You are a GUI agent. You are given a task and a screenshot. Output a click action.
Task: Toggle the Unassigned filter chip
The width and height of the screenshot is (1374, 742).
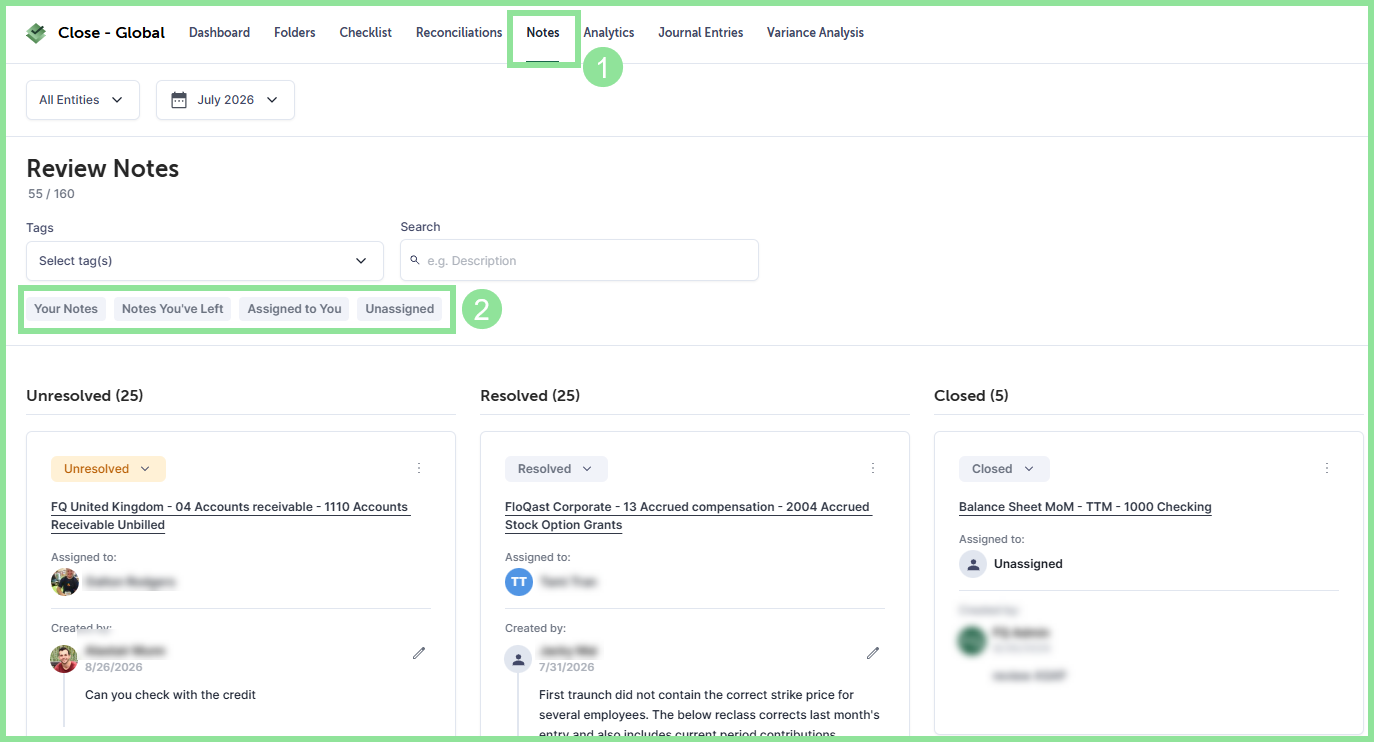(x=400, y=309)
